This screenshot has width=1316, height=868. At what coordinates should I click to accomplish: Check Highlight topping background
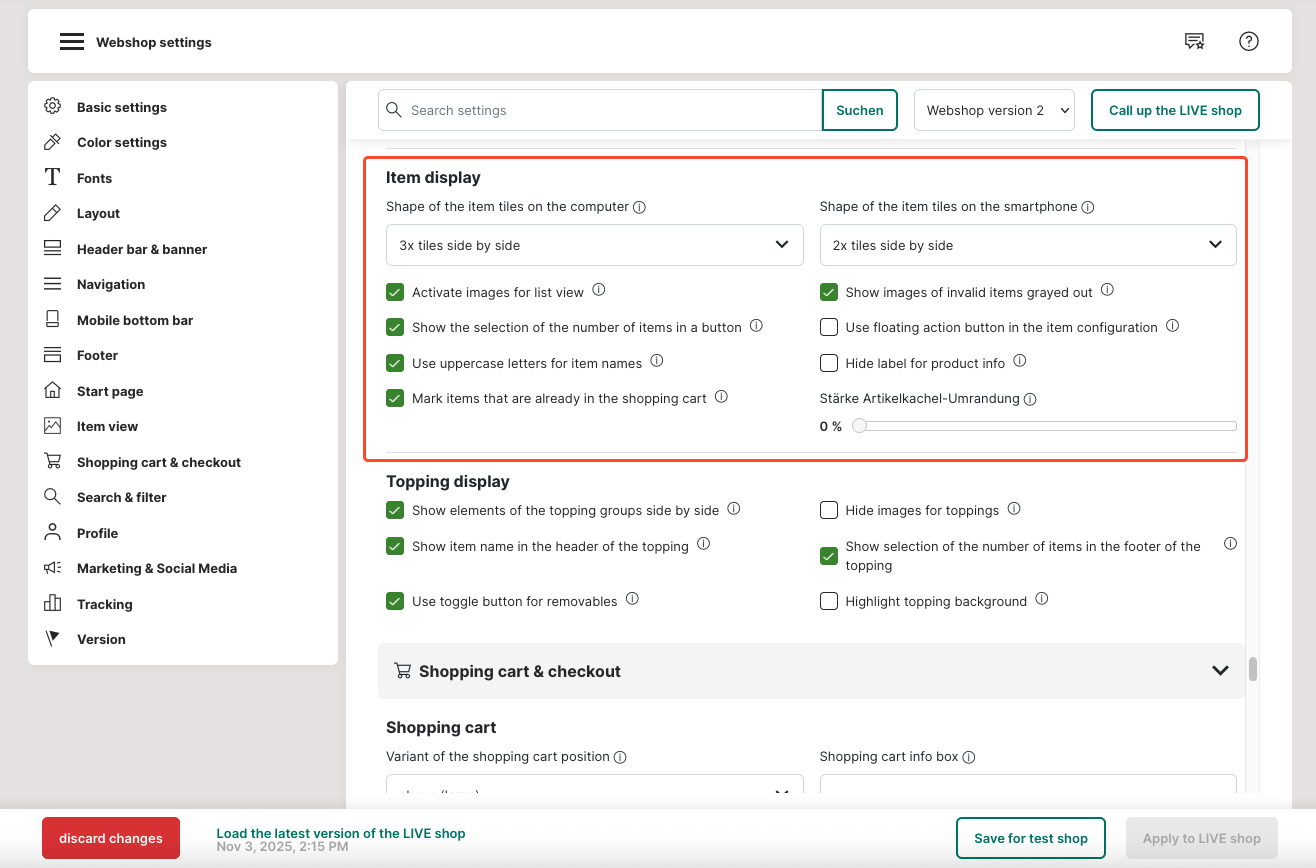828,601
